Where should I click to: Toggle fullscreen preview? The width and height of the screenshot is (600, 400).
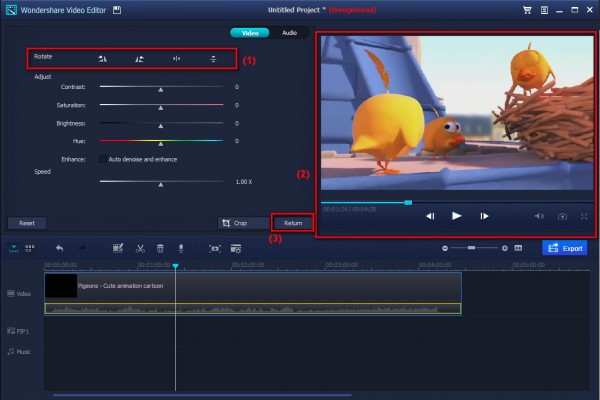pyautogui.click(x=584, y=216)
